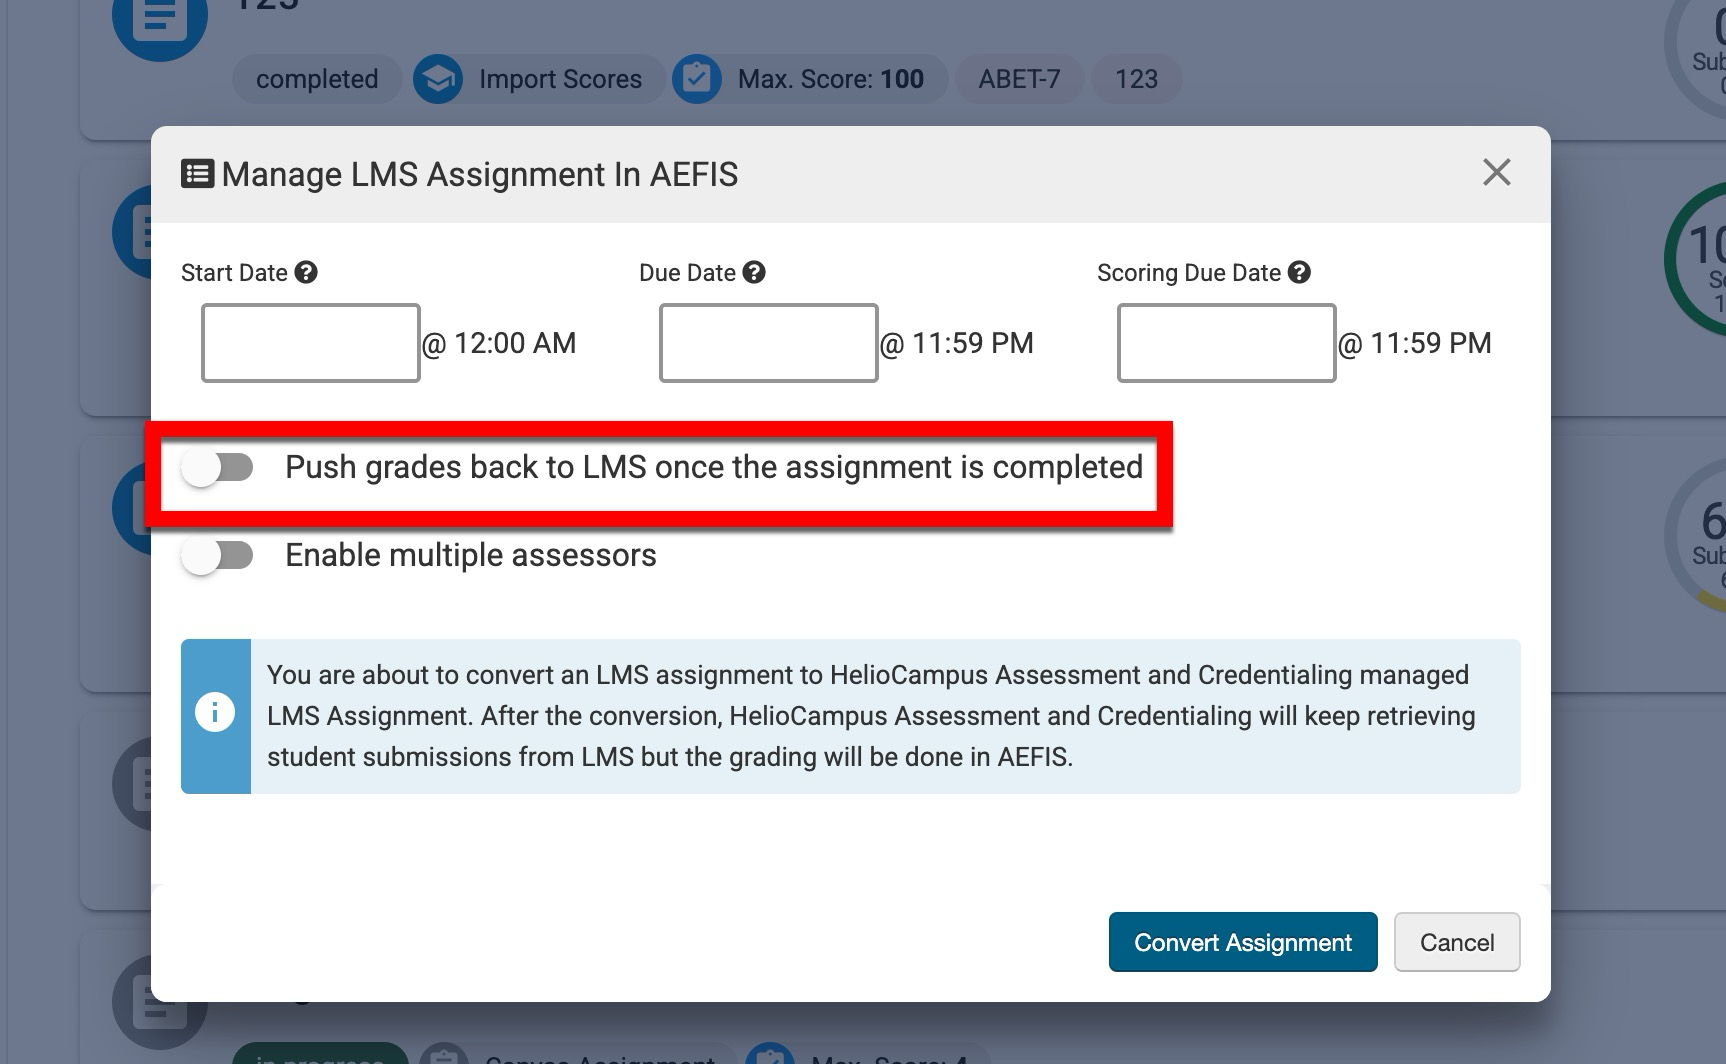Click the blue document icon at top left
This screenshot has height=1064, width=1726.
coord(159,22)
